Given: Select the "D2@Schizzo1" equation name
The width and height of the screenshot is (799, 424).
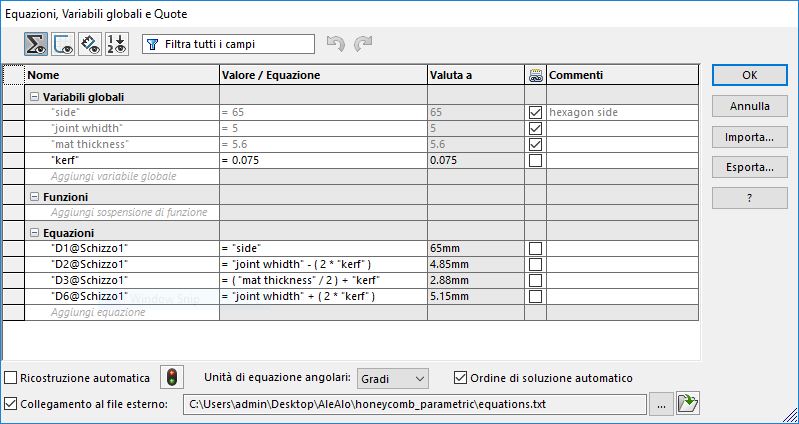Looking at the screenshot, I should 122,264.
